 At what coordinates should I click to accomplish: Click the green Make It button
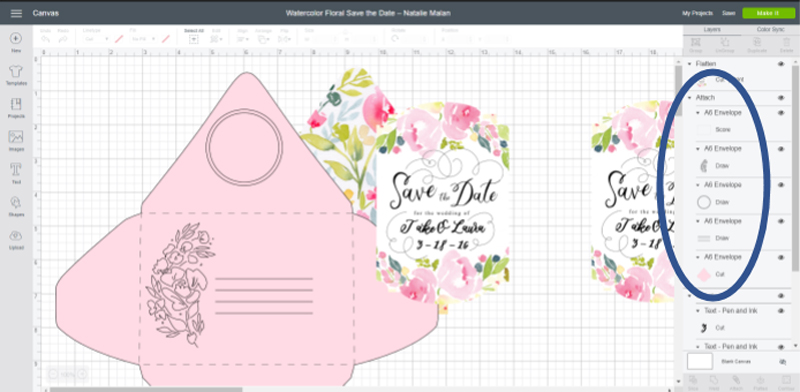pyautogui.click(x=768, y=13)
